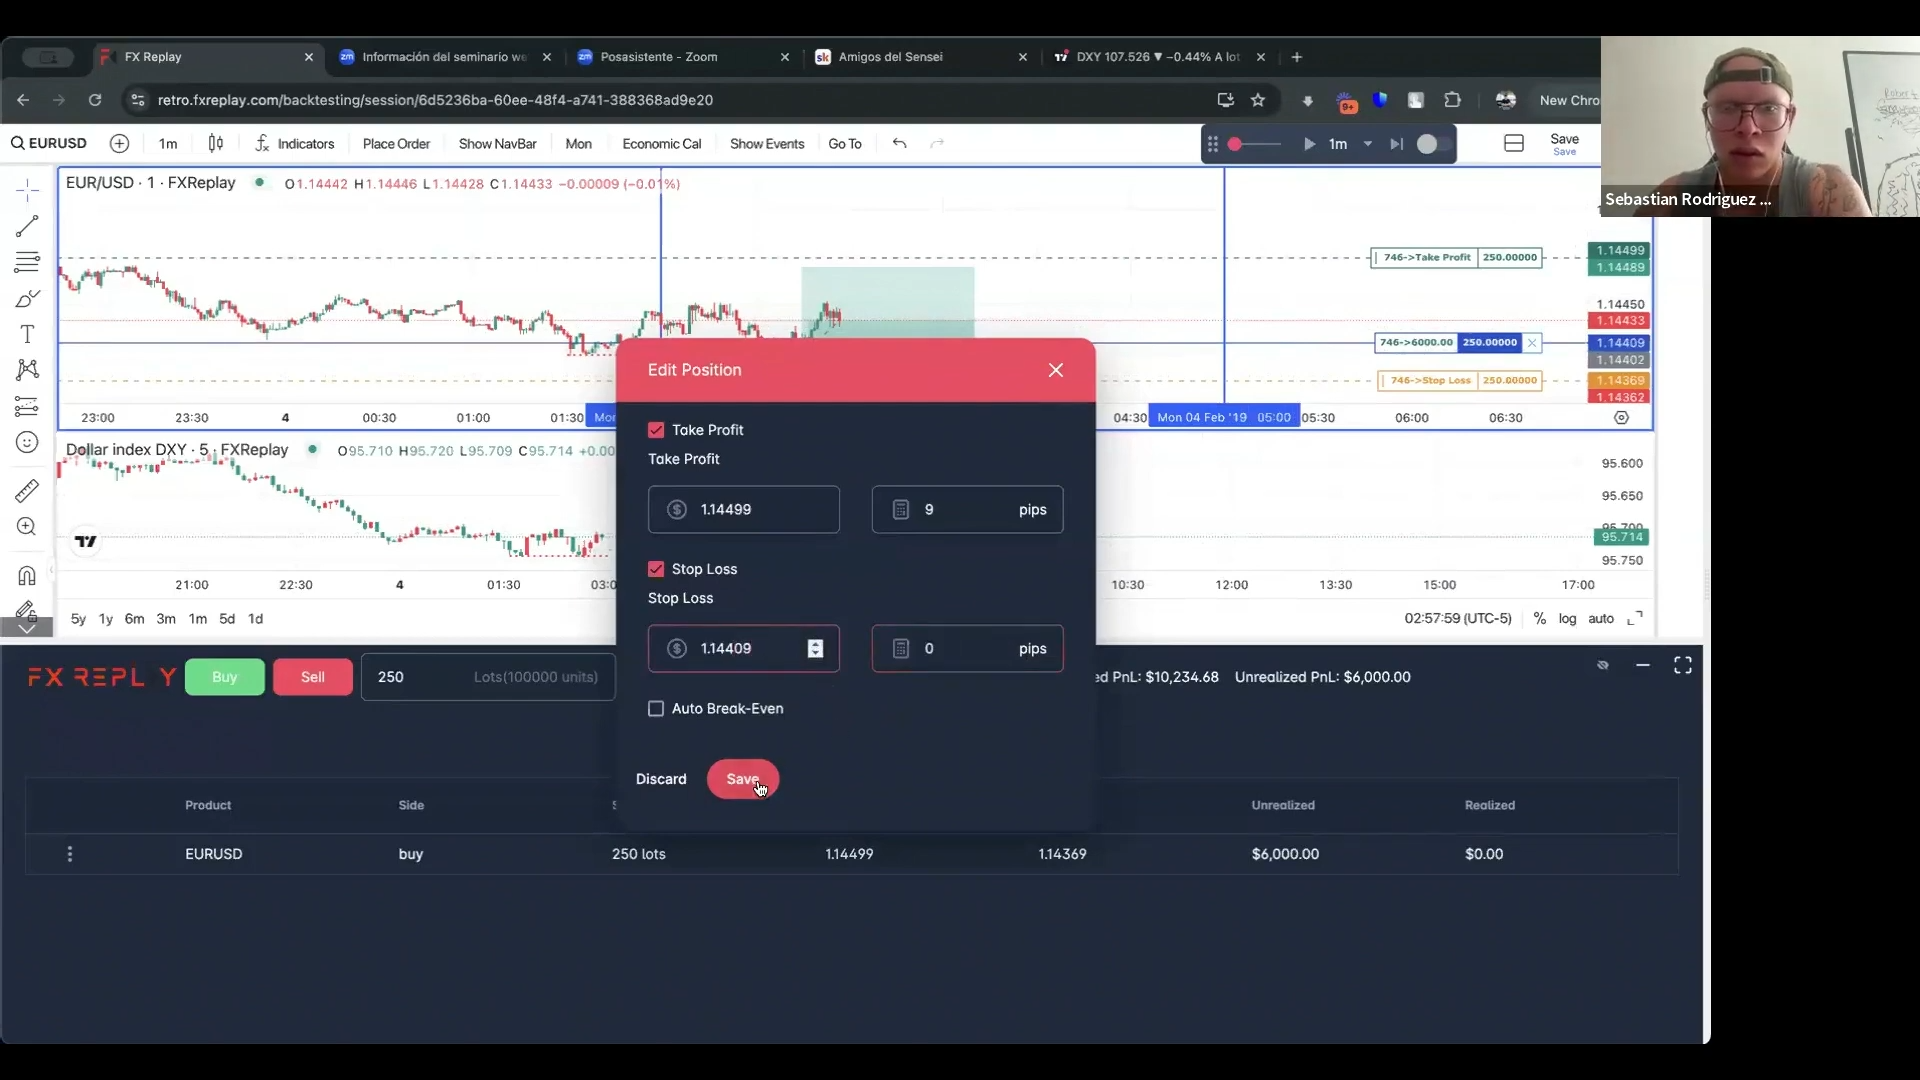This screenshot has width=1920, height=1080.
Task: Discard the position changes
Action: click(x=661, y=780)
